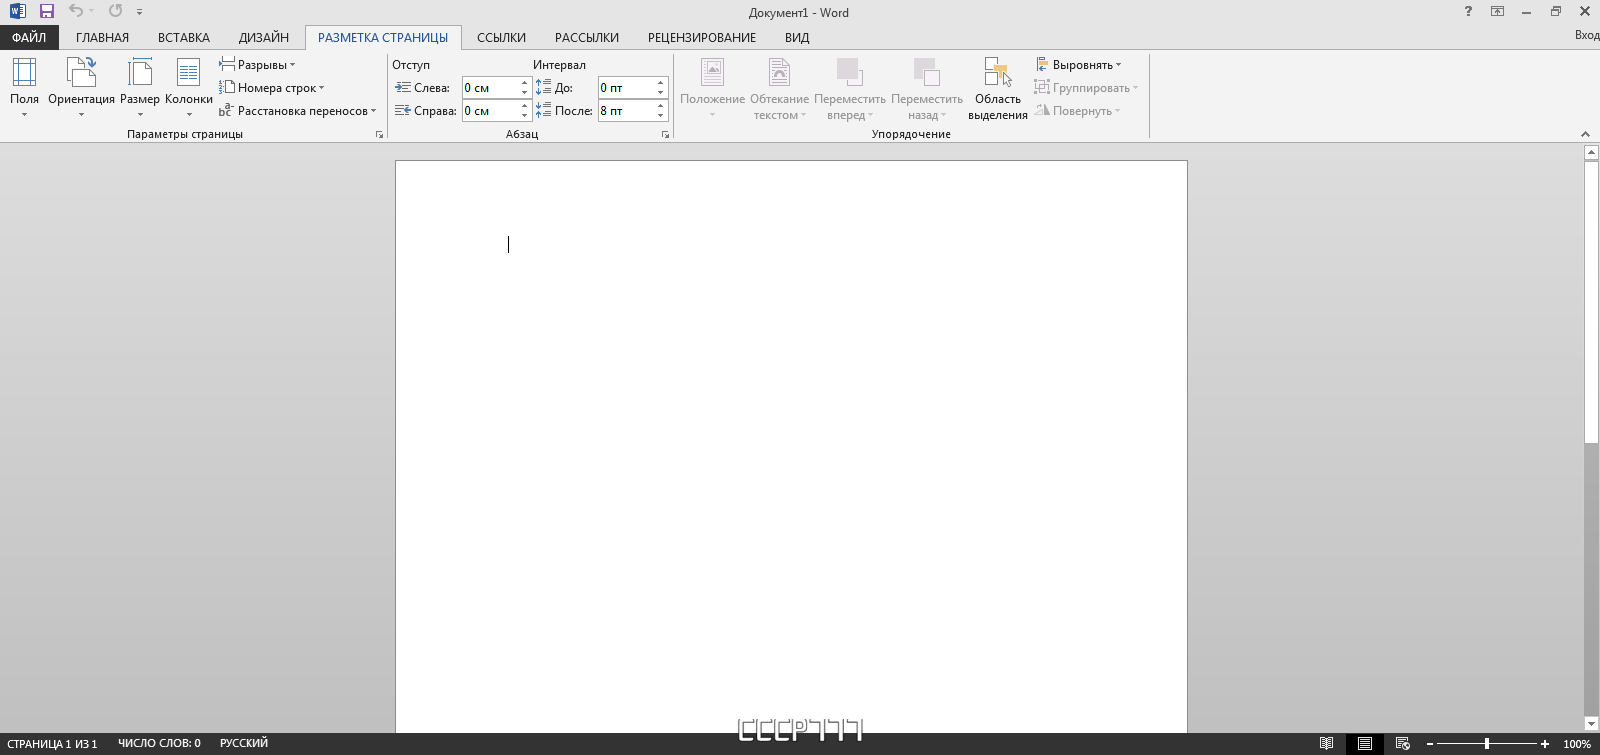The width and height of the screenshot is (1600, 755).
Task: Click the Save icon in quick access toolbar
Action: 46,12
